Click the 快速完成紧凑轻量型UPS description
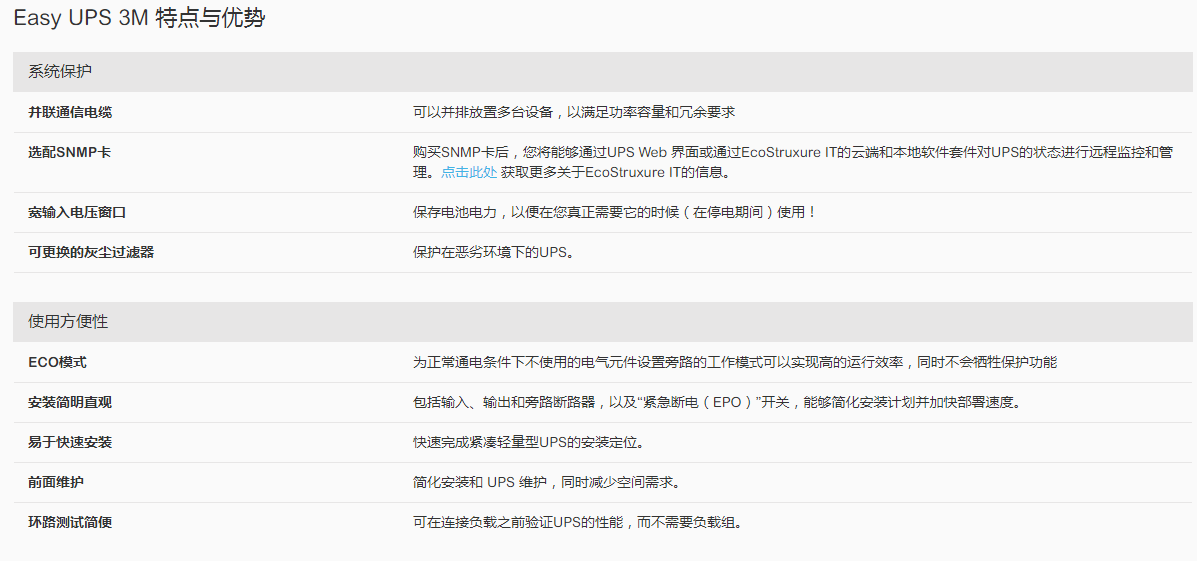Image resolution: width=1197 pixels, height=561 pixels. tap(529, 442)
